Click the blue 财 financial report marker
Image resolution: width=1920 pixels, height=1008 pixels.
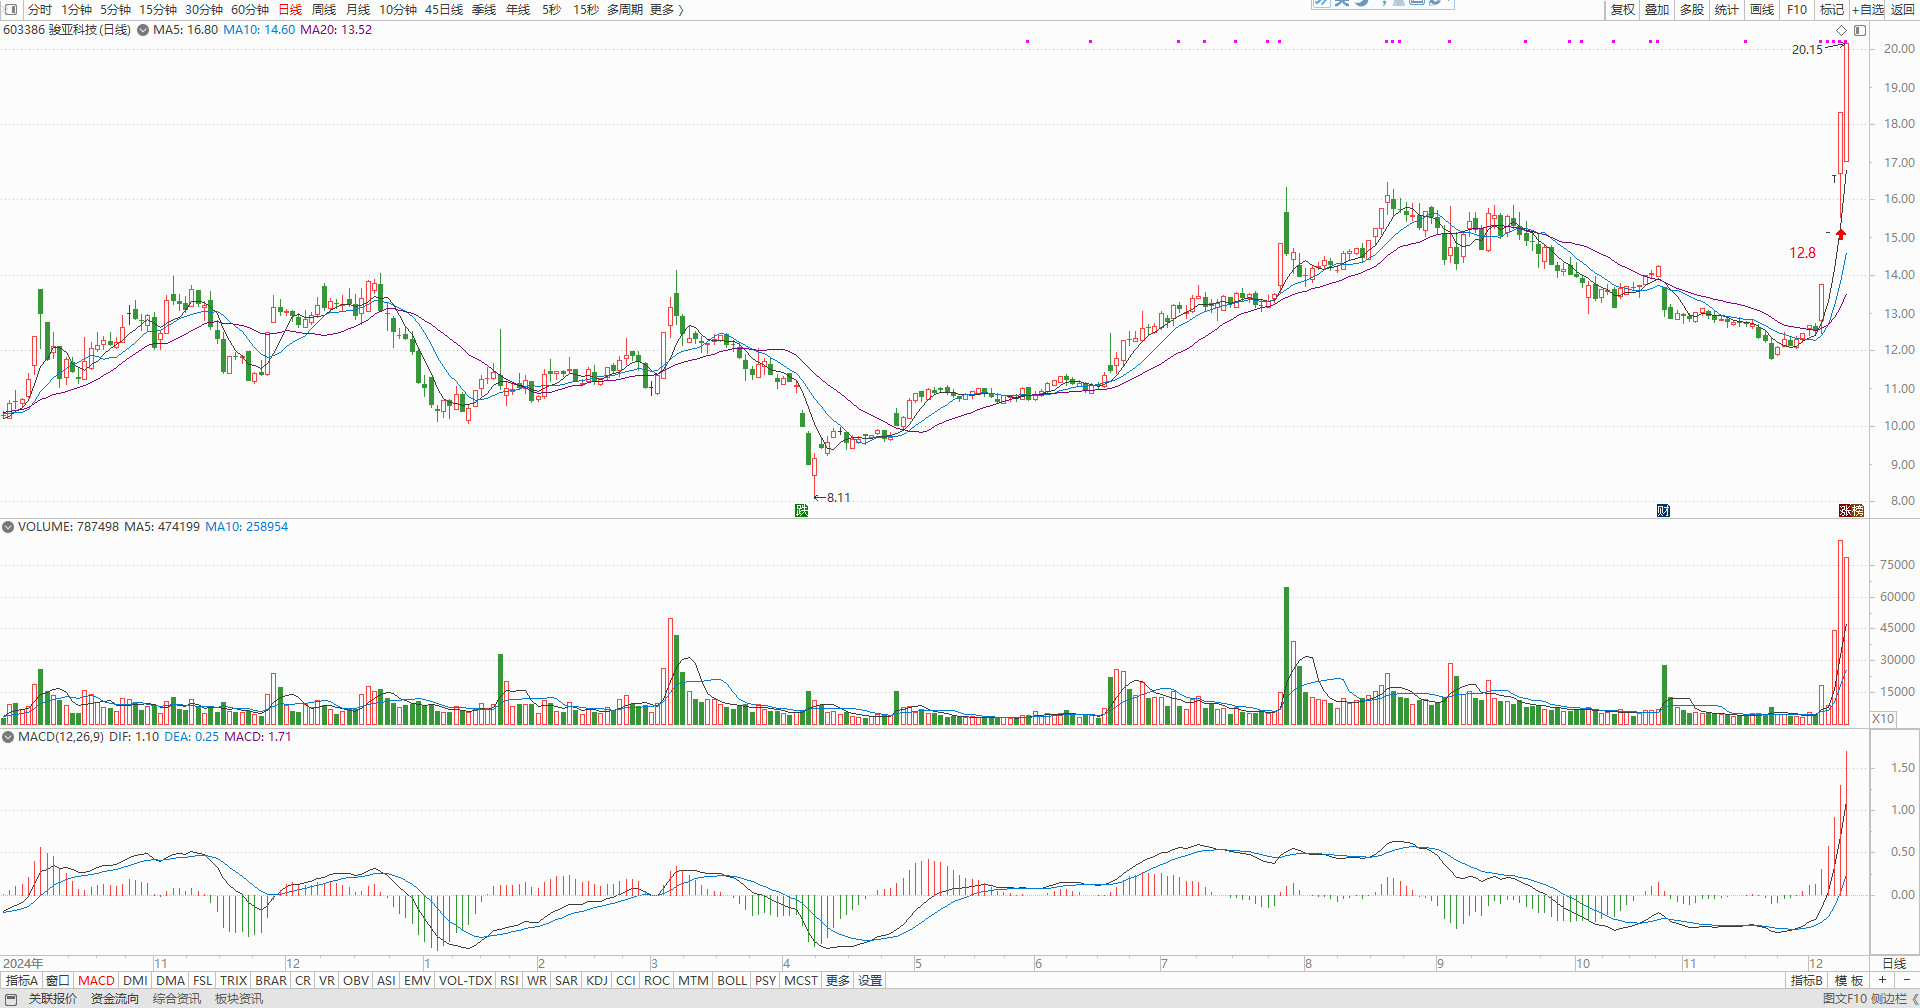1663,511
